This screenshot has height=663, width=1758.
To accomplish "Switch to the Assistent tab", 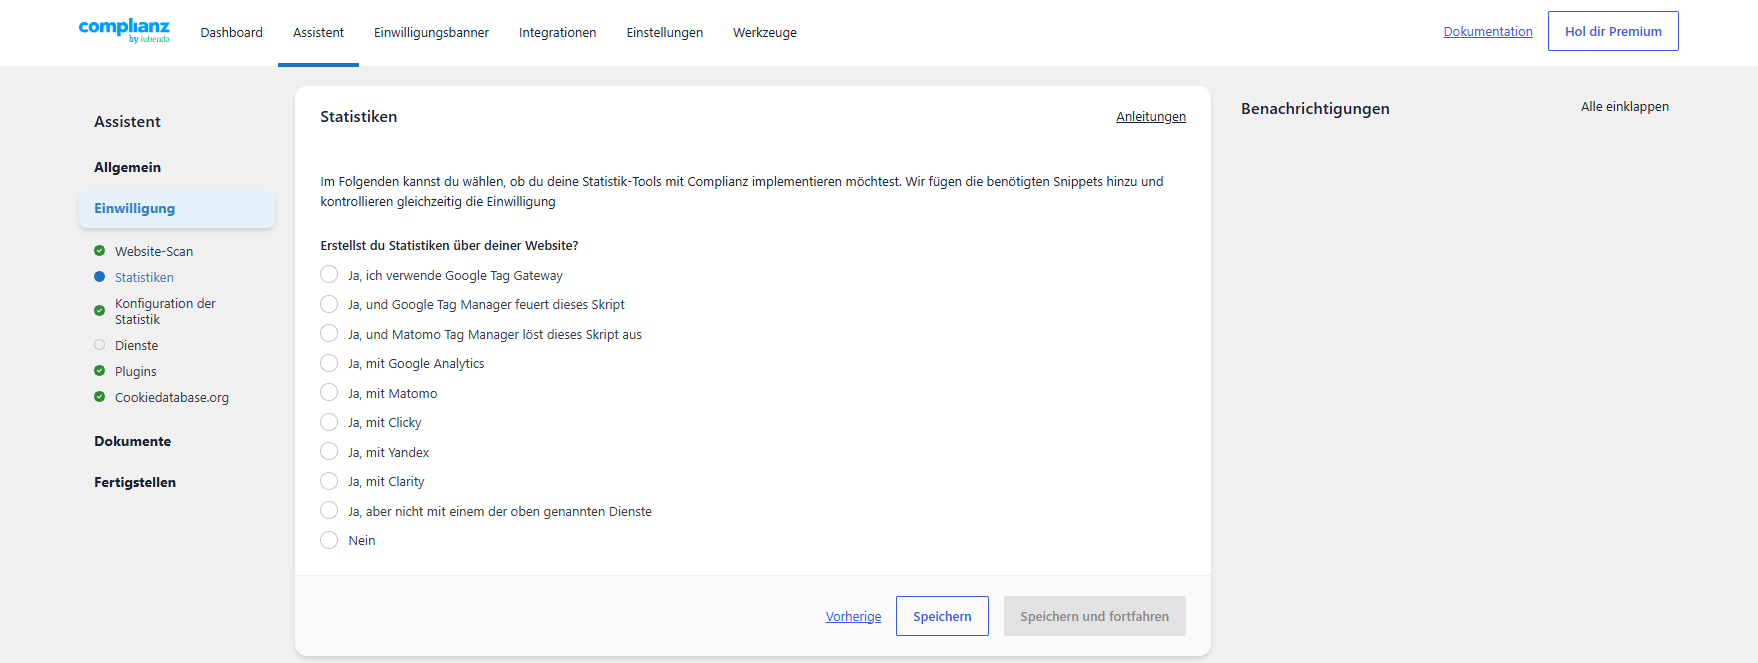I will [318, 32].
